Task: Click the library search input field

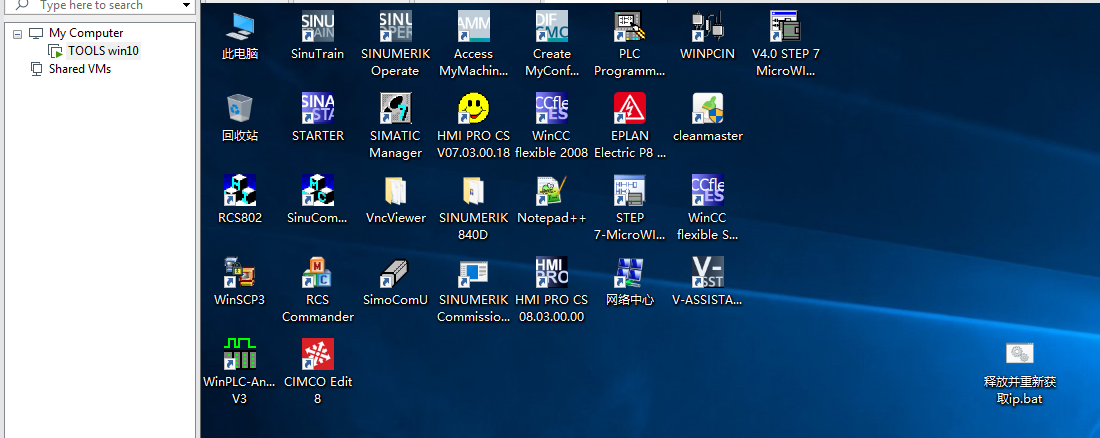Action: (x=100, y=6)
